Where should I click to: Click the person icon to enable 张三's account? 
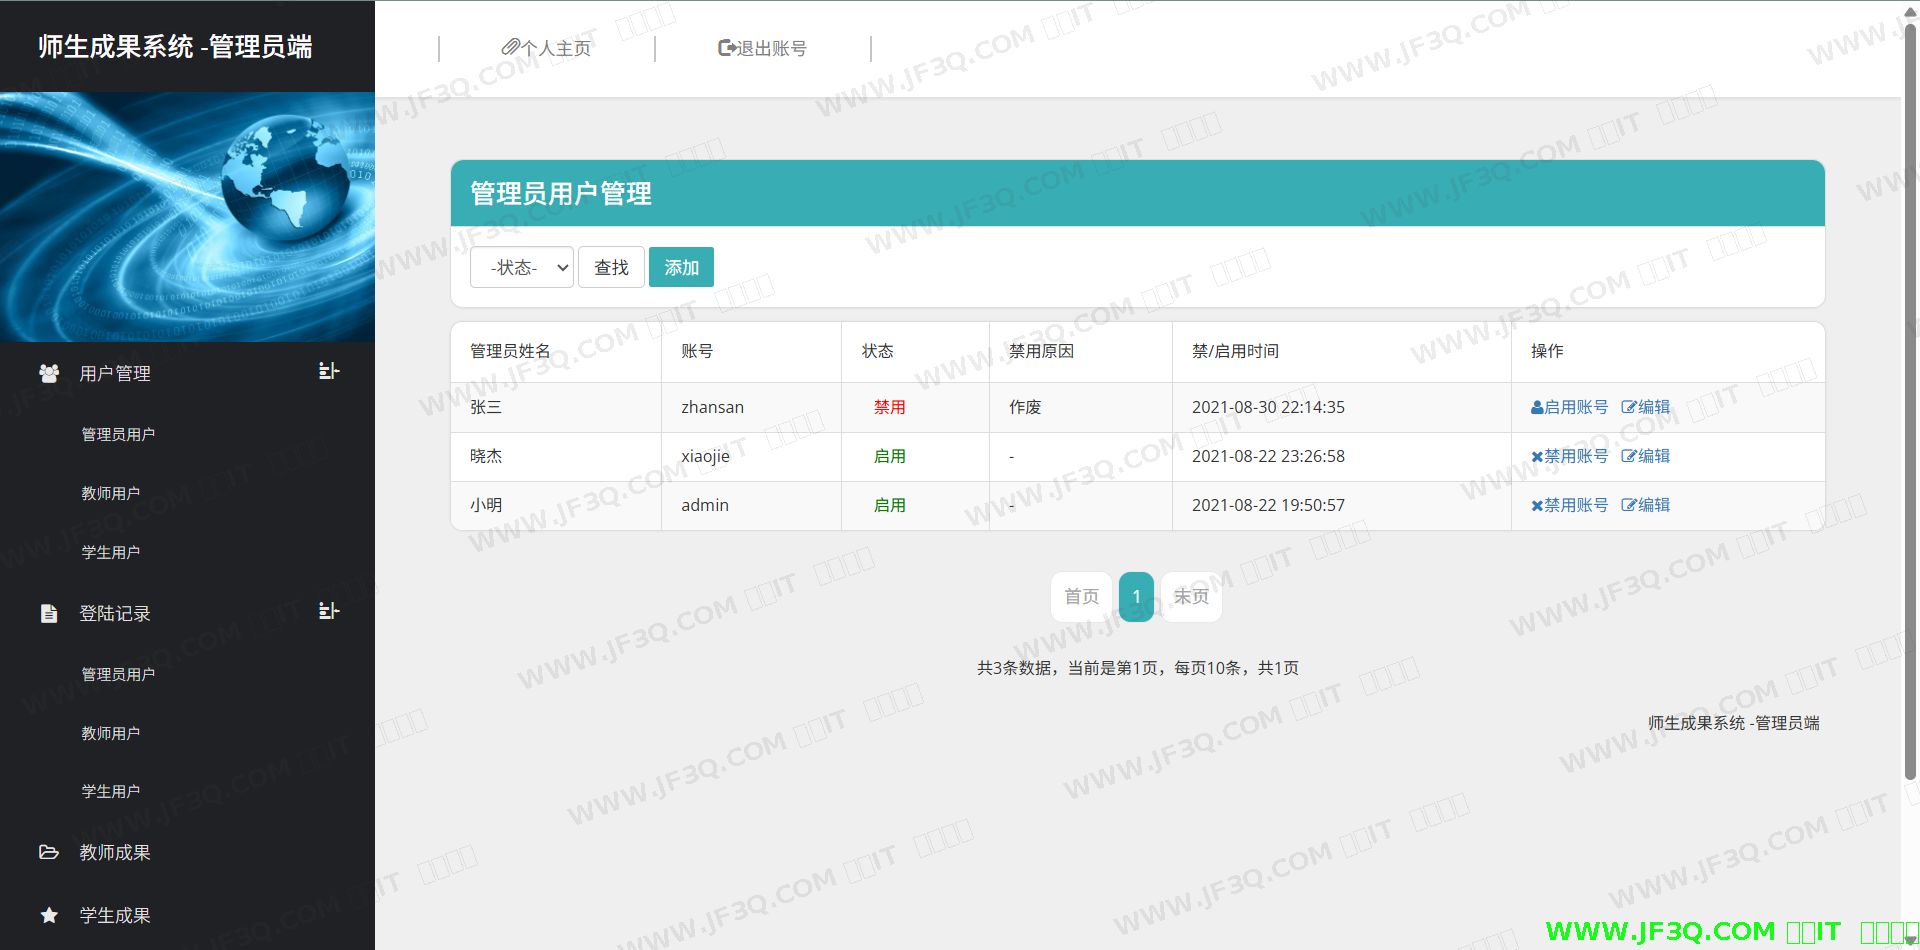[1537, 407]
